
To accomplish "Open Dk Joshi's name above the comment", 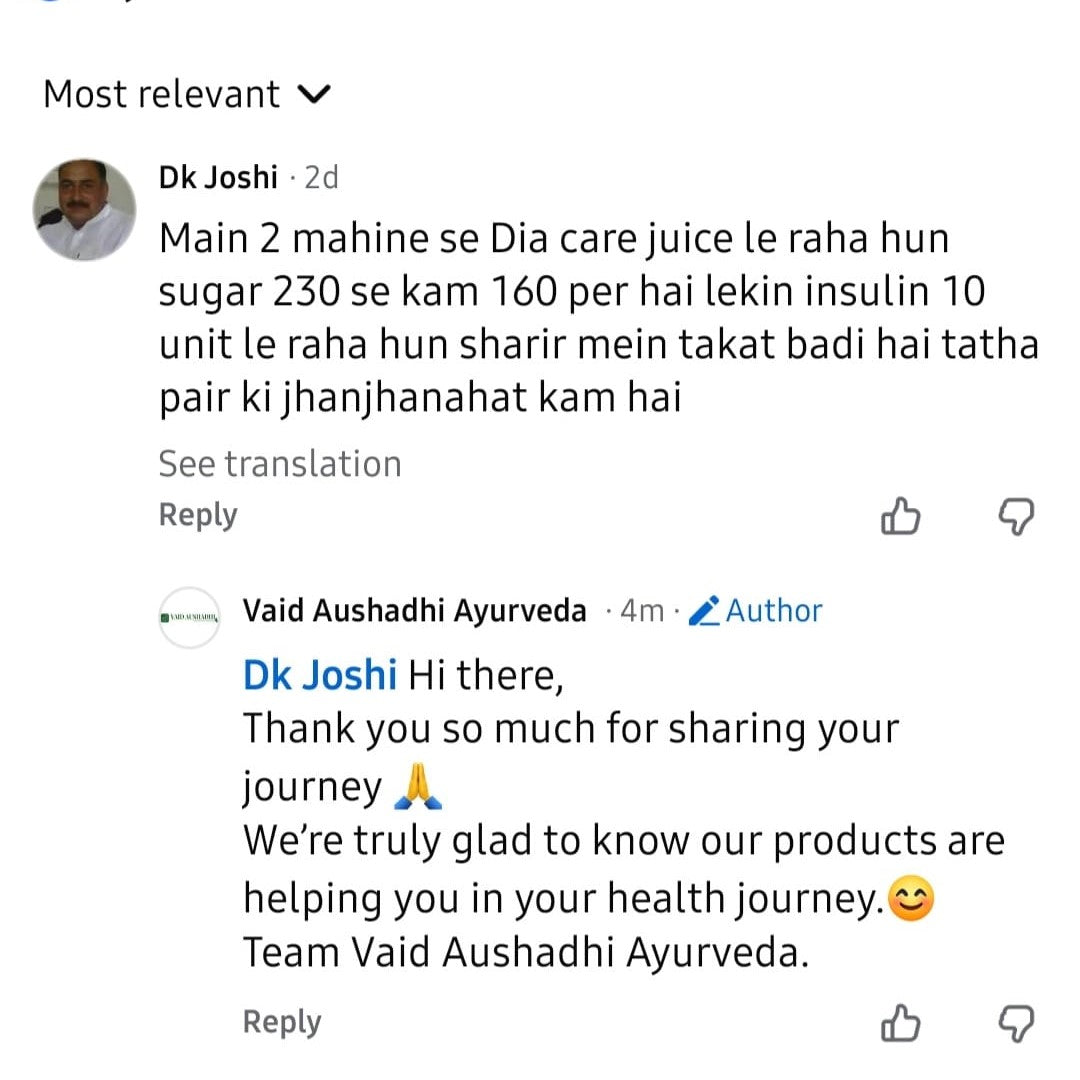I will [218, 177].
